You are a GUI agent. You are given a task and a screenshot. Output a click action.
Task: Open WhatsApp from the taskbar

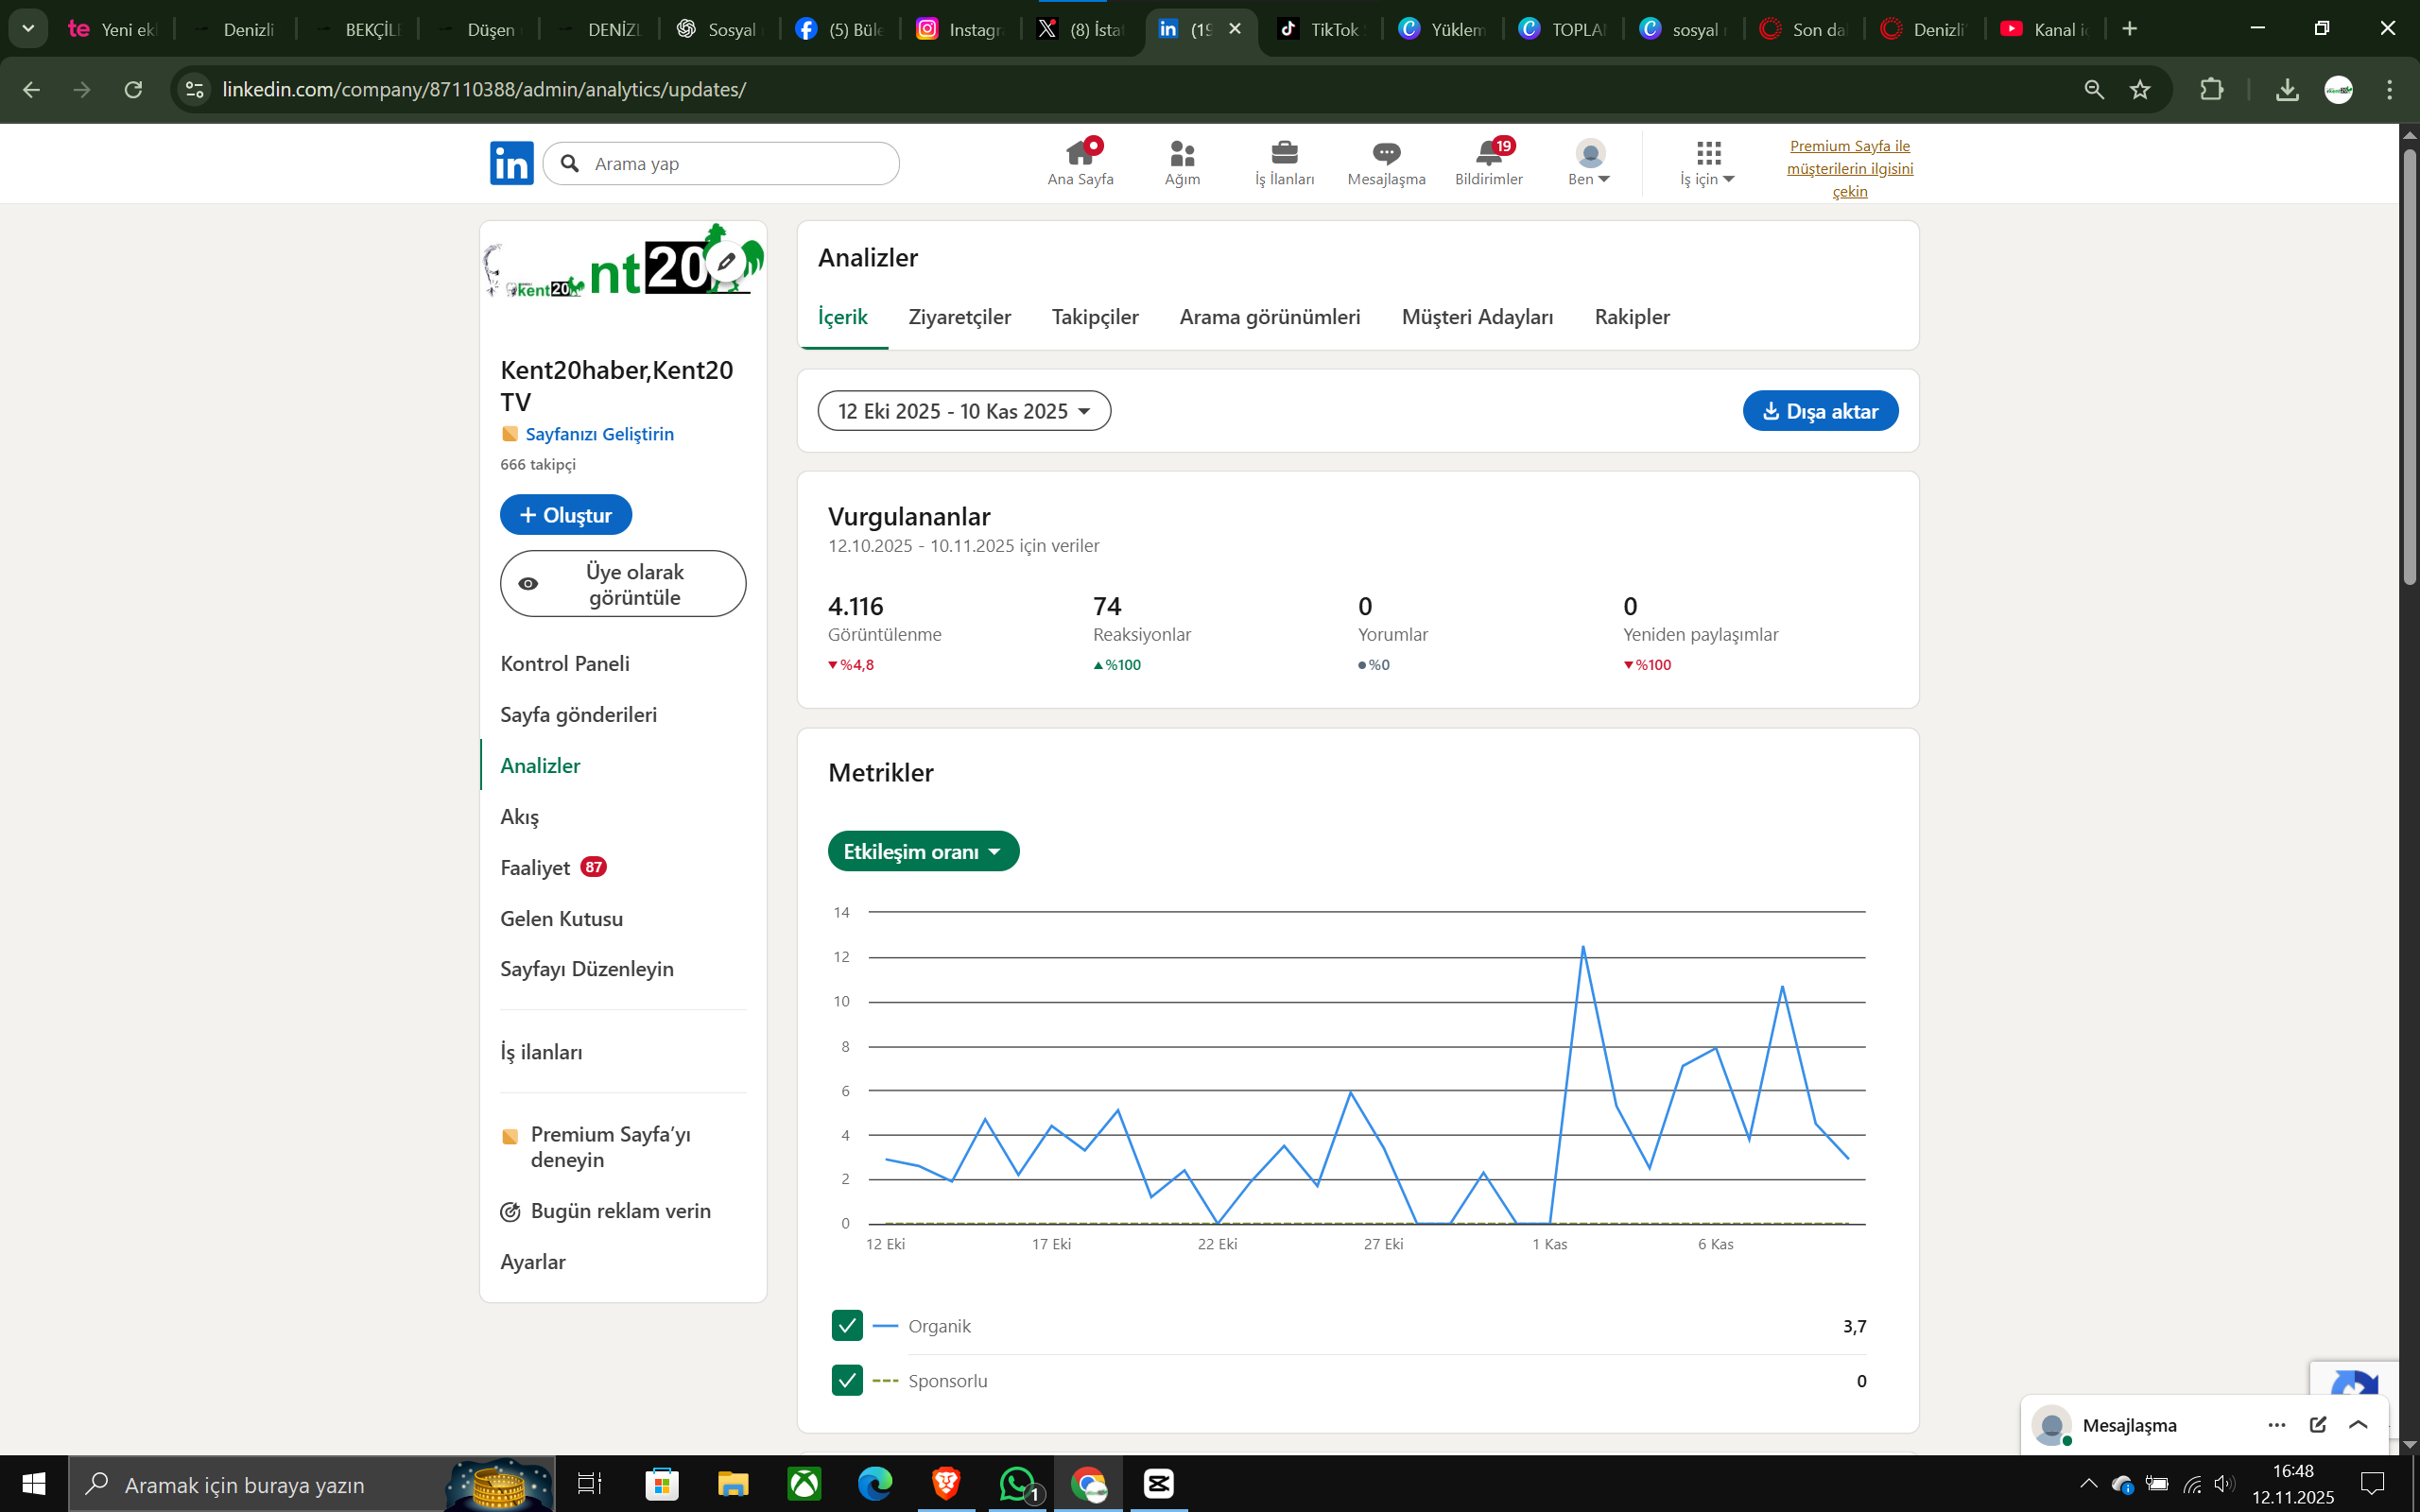tap(1017, 1484)
